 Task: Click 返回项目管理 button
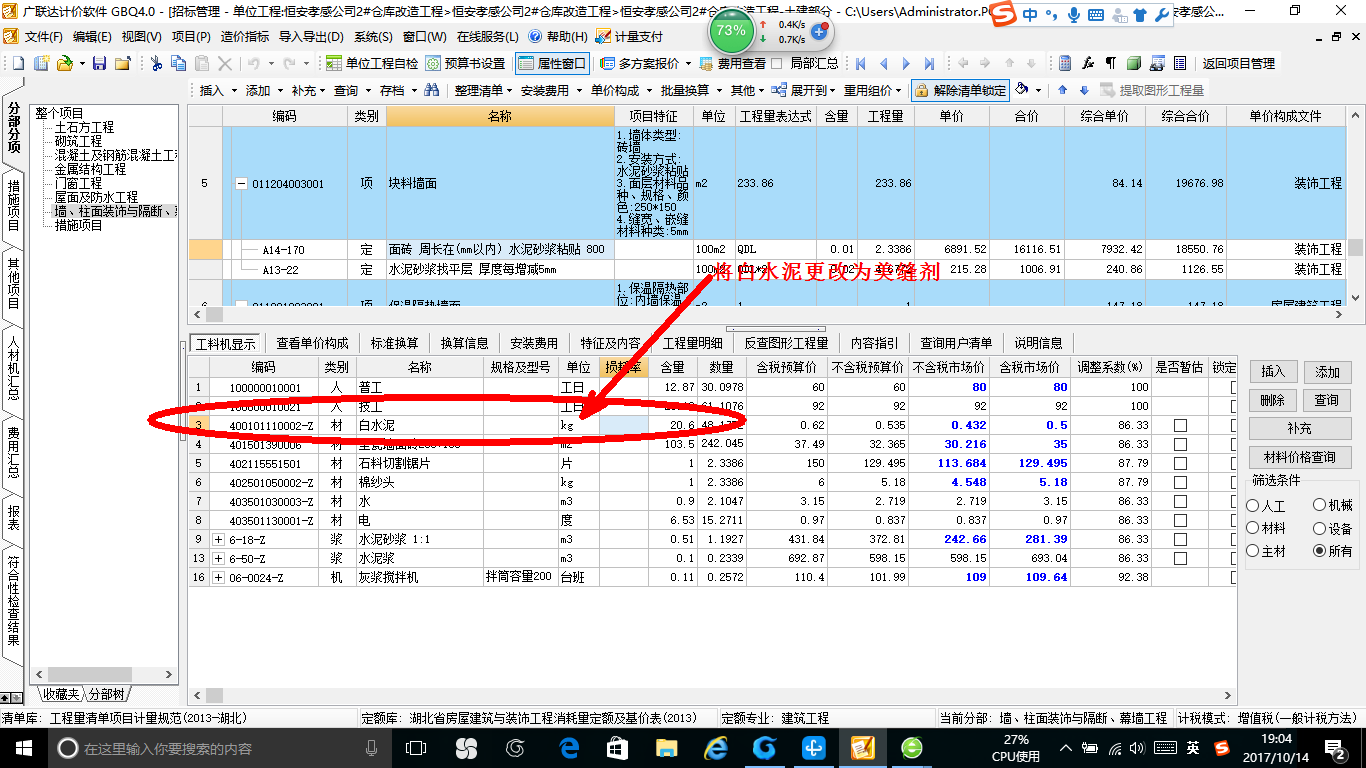1238,63
